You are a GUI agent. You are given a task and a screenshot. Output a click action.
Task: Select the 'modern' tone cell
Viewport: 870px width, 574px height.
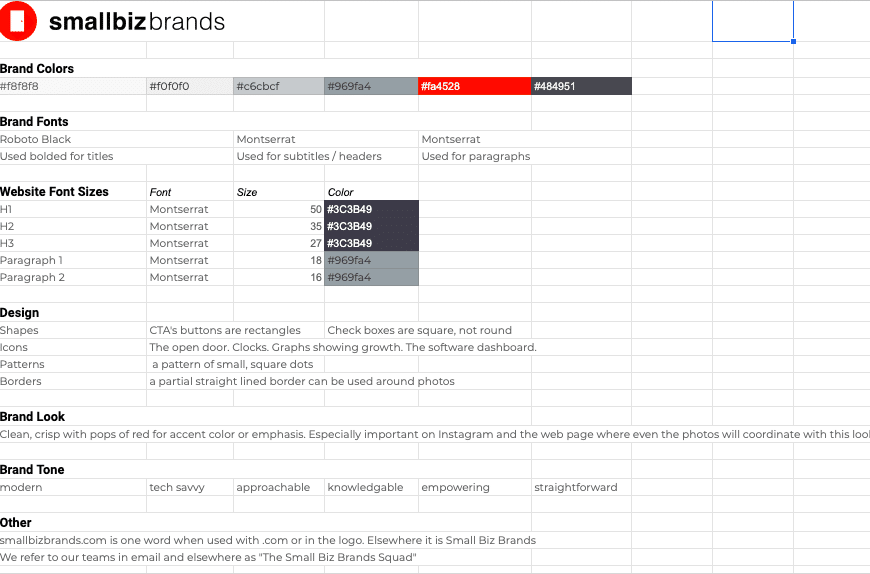73,487
